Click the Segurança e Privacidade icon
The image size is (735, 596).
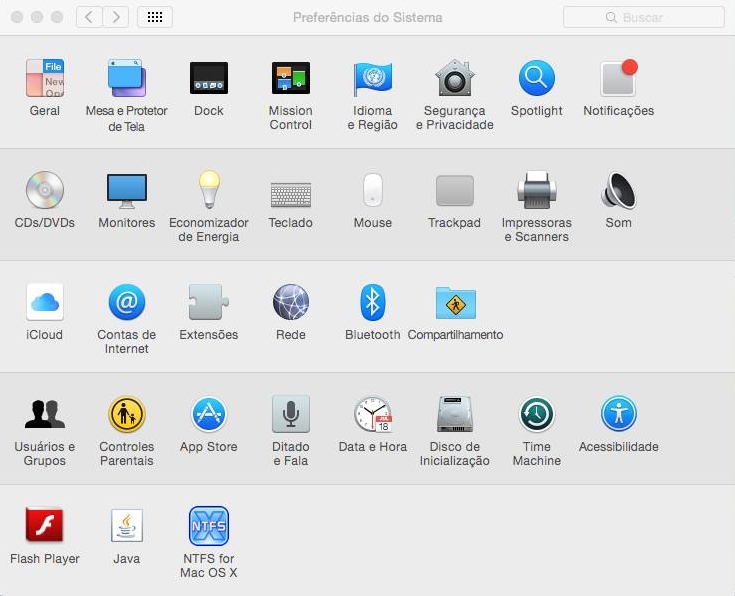pyautogui.click(x=455, y=79)
